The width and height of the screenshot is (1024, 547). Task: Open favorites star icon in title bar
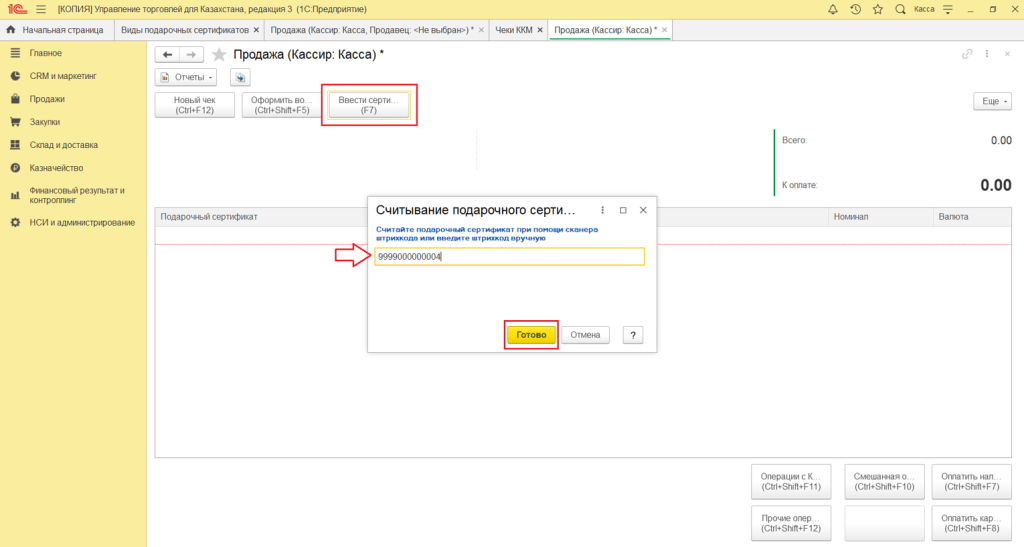click(x=878, y=9)
